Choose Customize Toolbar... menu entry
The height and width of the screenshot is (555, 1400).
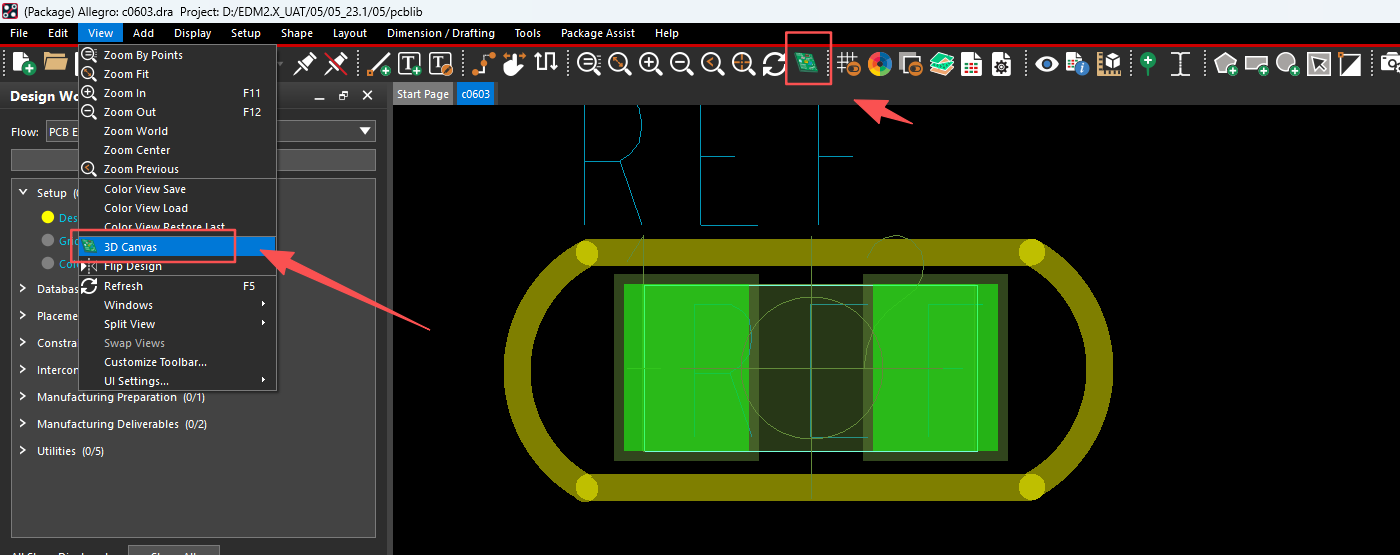pyautogui.click(x=155, y=362)
